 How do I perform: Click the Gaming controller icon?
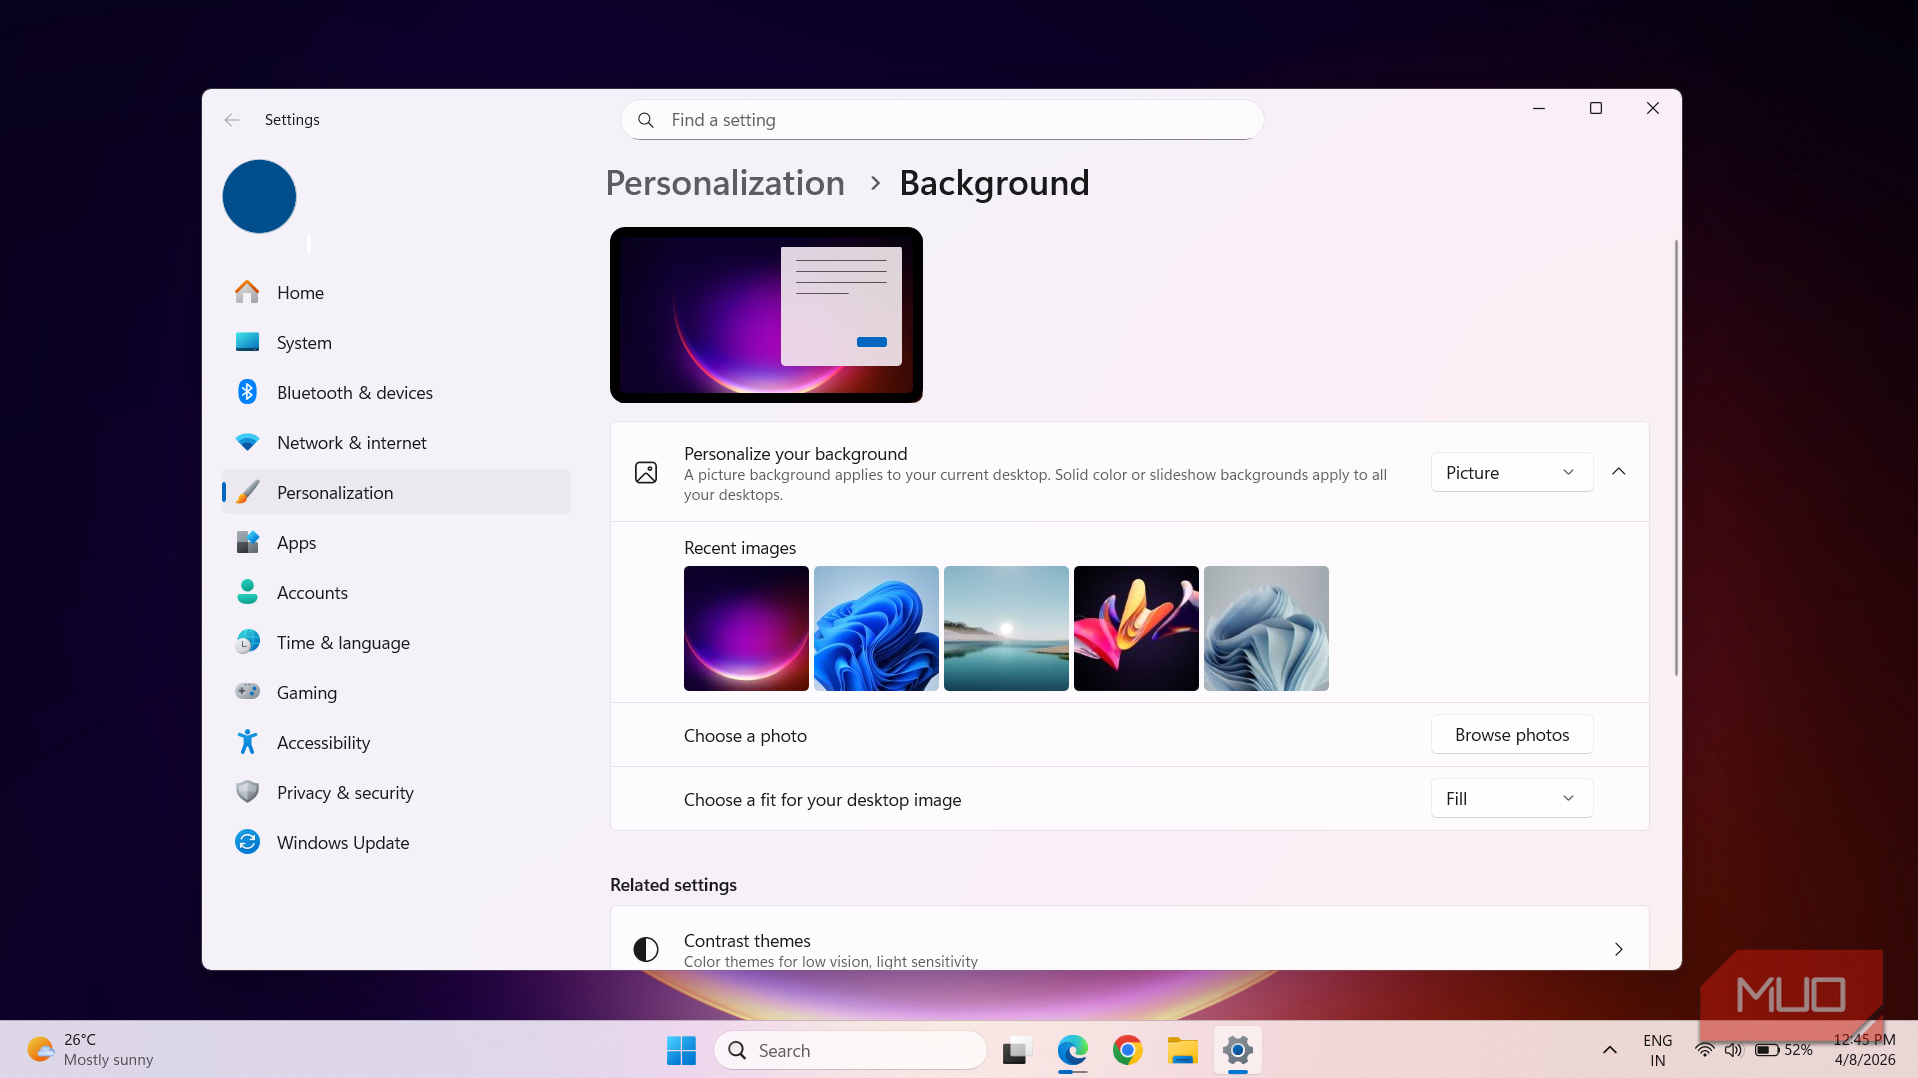(x=247, y=692)
